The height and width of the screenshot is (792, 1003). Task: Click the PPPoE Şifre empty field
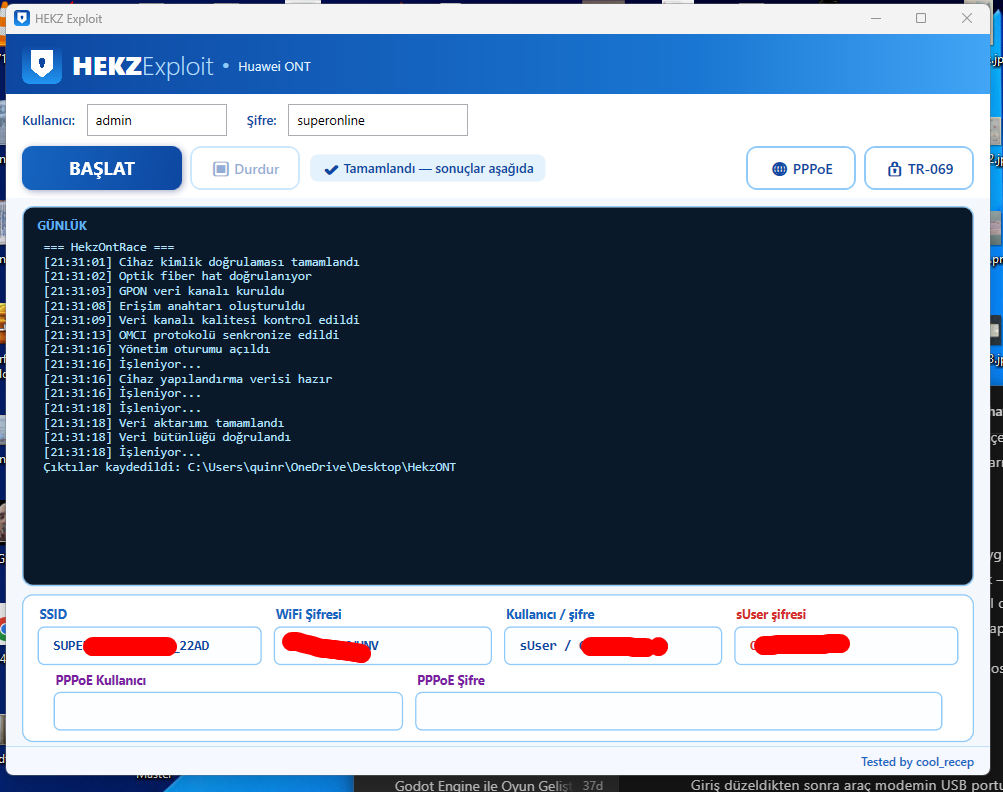tap(679, 711)
